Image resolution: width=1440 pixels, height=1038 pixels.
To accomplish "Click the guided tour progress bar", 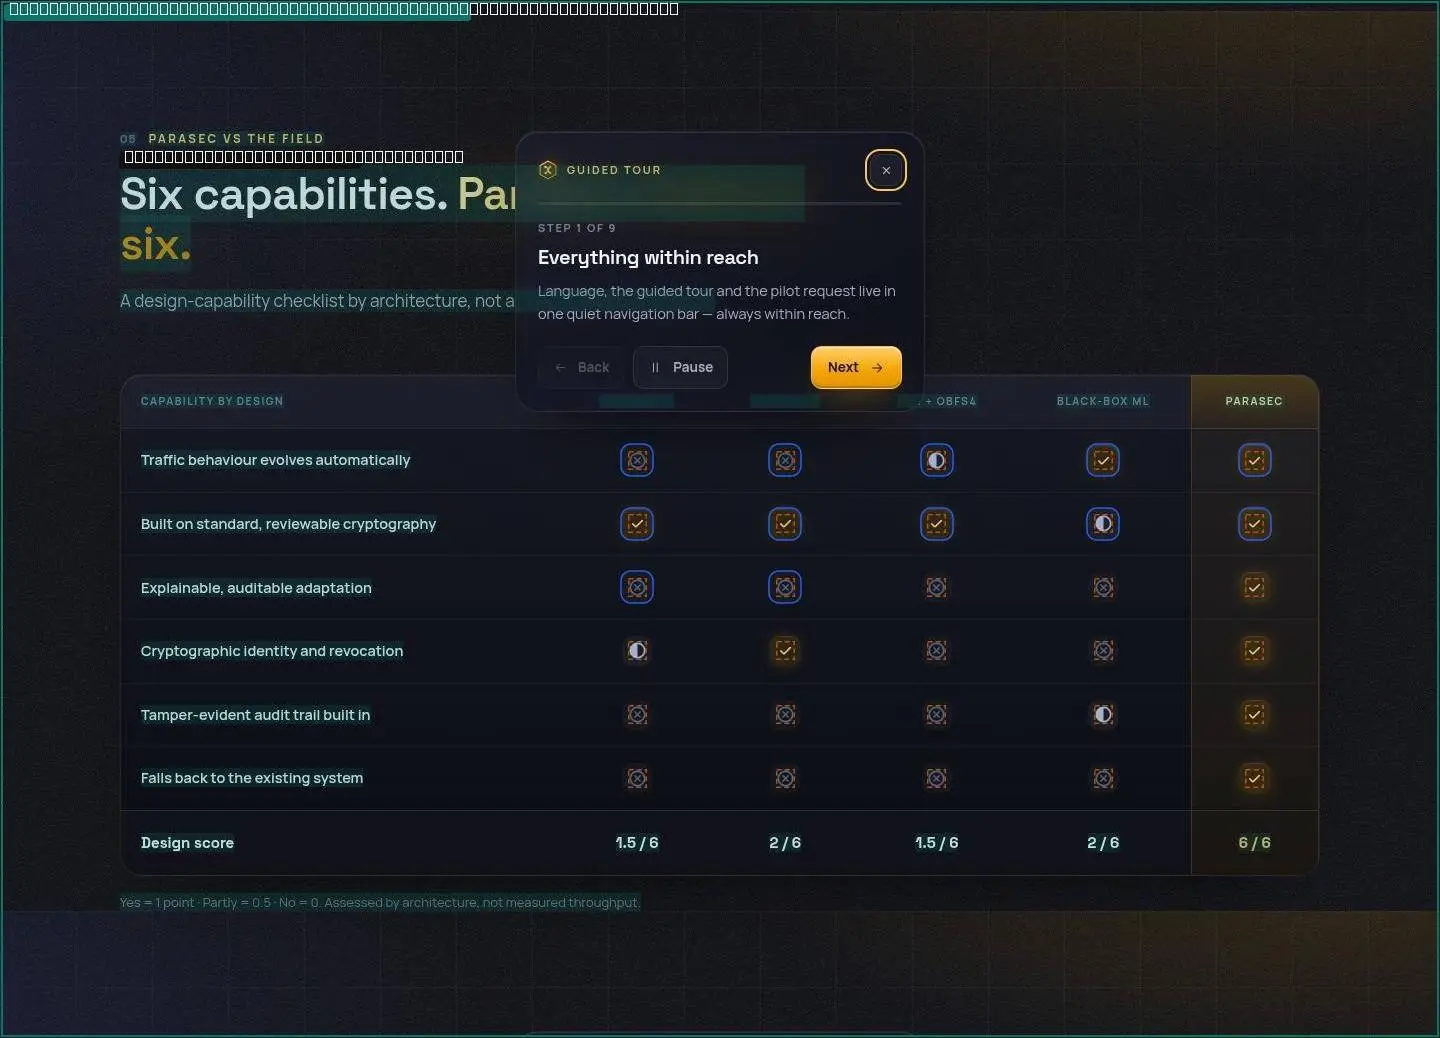I will point(720,203).
